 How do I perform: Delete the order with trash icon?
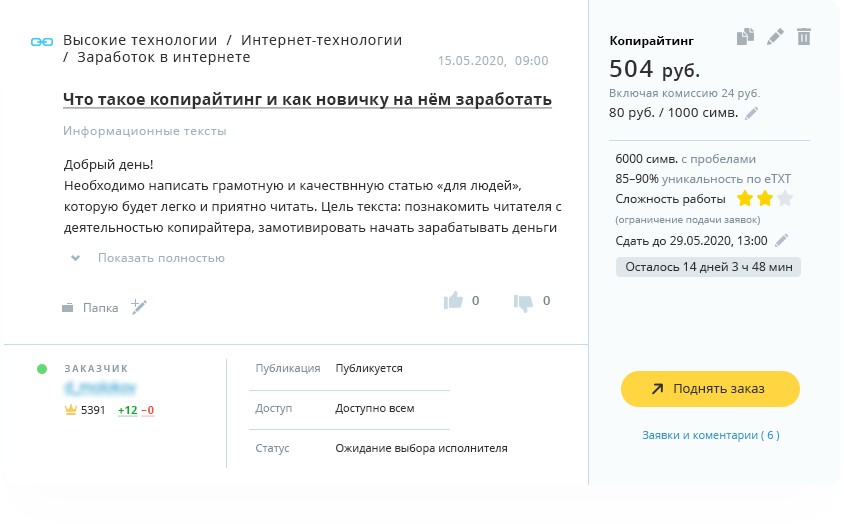click(803, 37)
